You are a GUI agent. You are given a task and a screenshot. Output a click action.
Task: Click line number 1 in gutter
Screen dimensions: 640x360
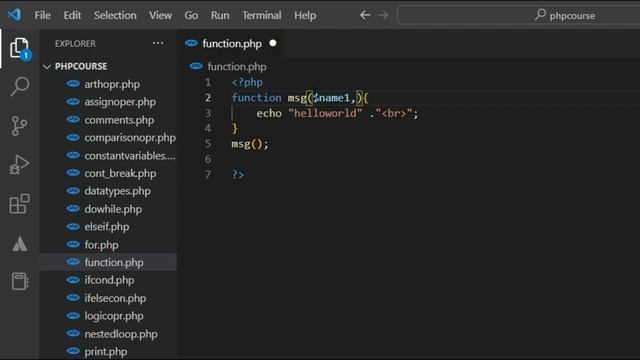[208, 82]
